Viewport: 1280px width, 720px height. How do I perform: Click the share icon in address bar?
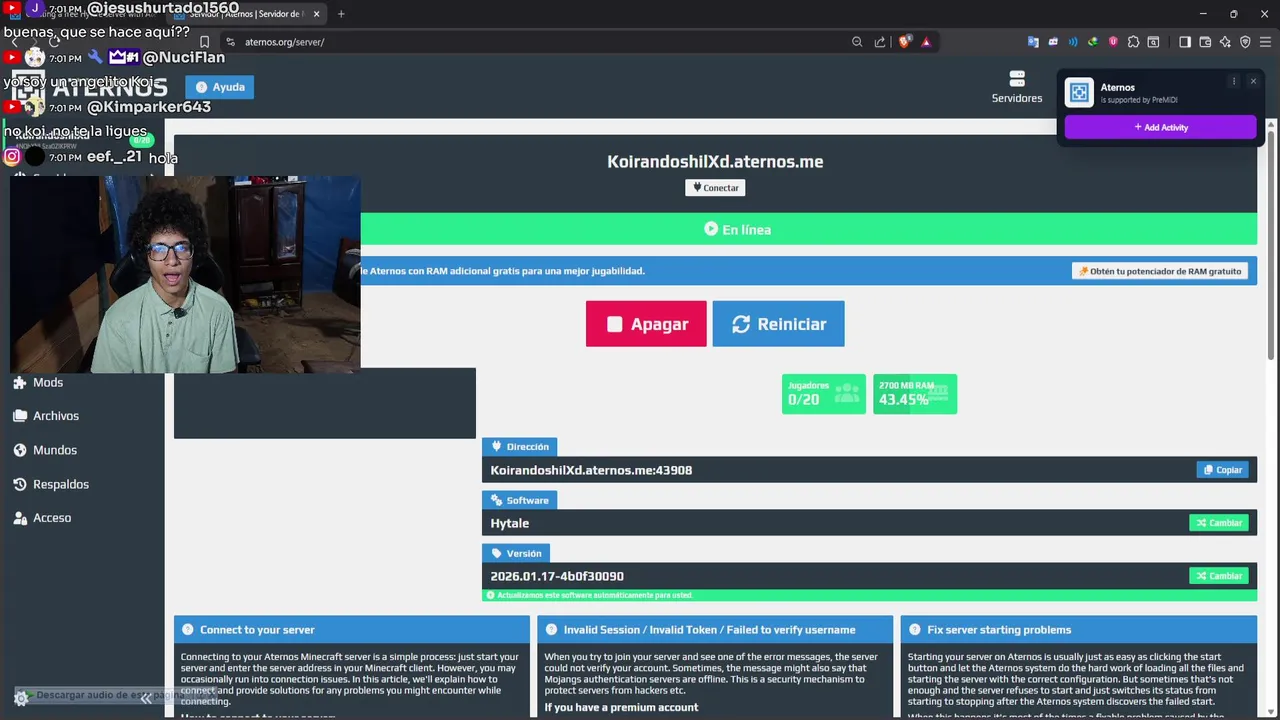(x=880, y=42)
